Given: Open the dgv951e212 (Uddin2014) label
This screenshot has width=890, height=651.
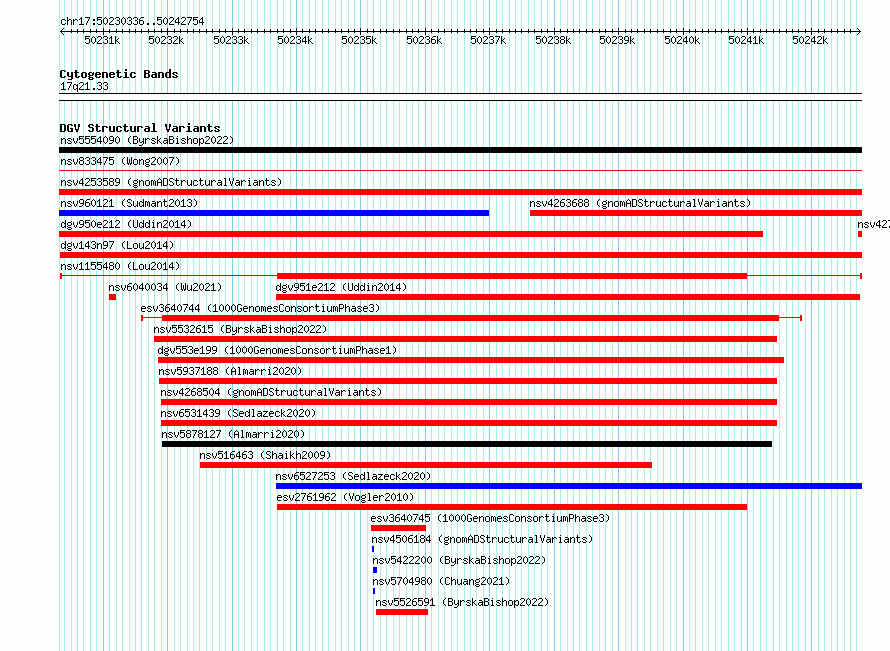Looking at the screenshot, I should (341, 287).
